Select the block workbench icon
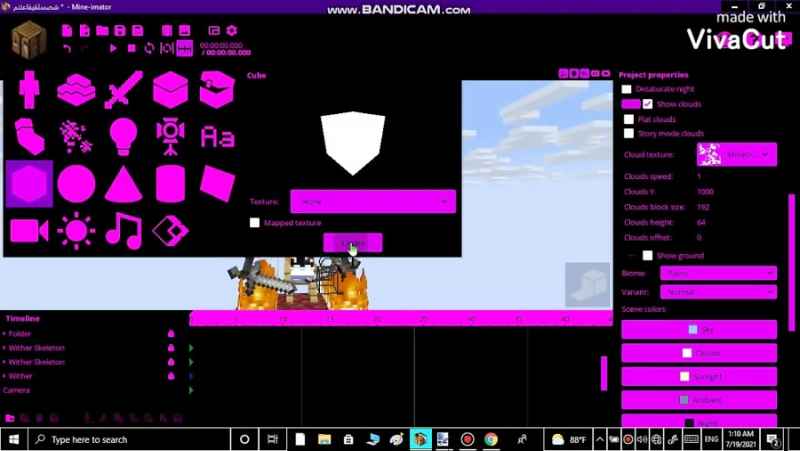The height and width of the screenshot is (451, 800). (170, 90)
